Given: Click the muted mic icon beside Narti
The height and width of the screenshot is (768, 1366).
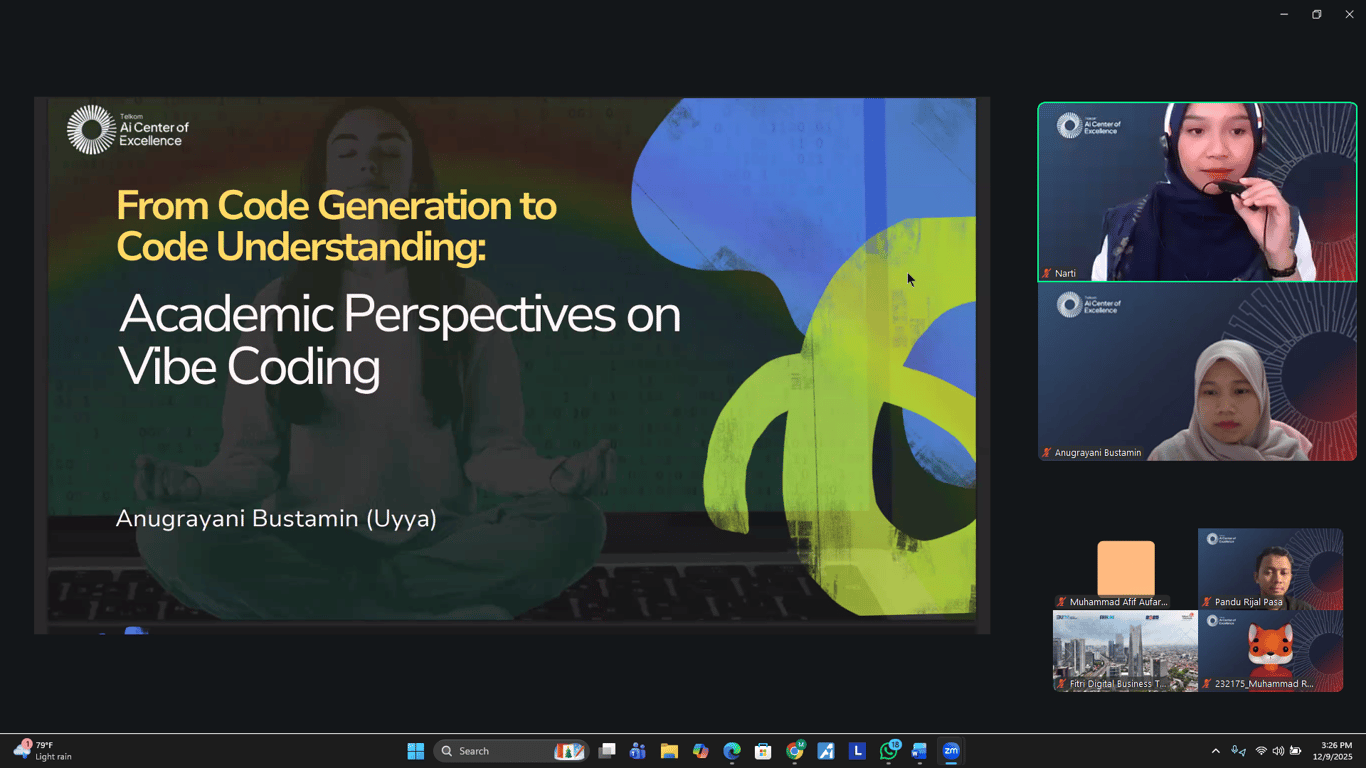Looking at the screenshot, I should pos(1047,273).
